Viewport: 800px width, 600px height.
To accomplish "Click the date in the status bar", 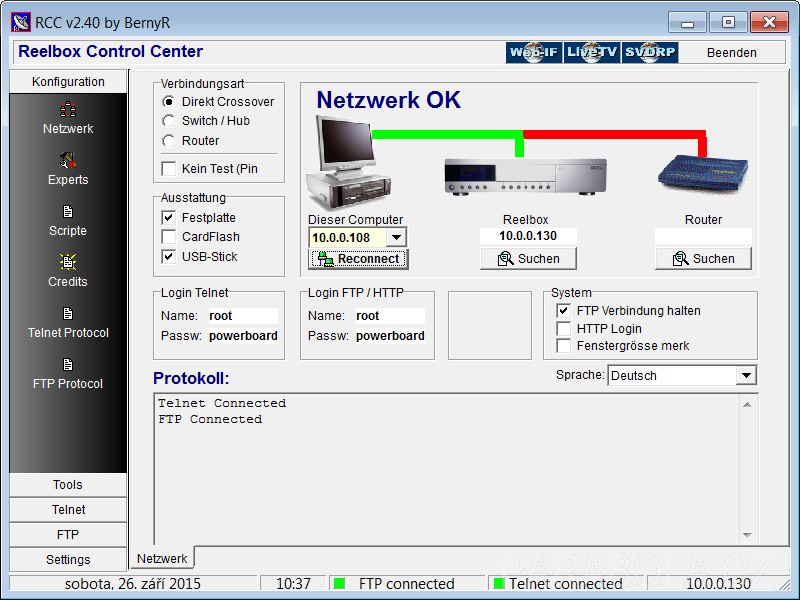I will (133, 583).
